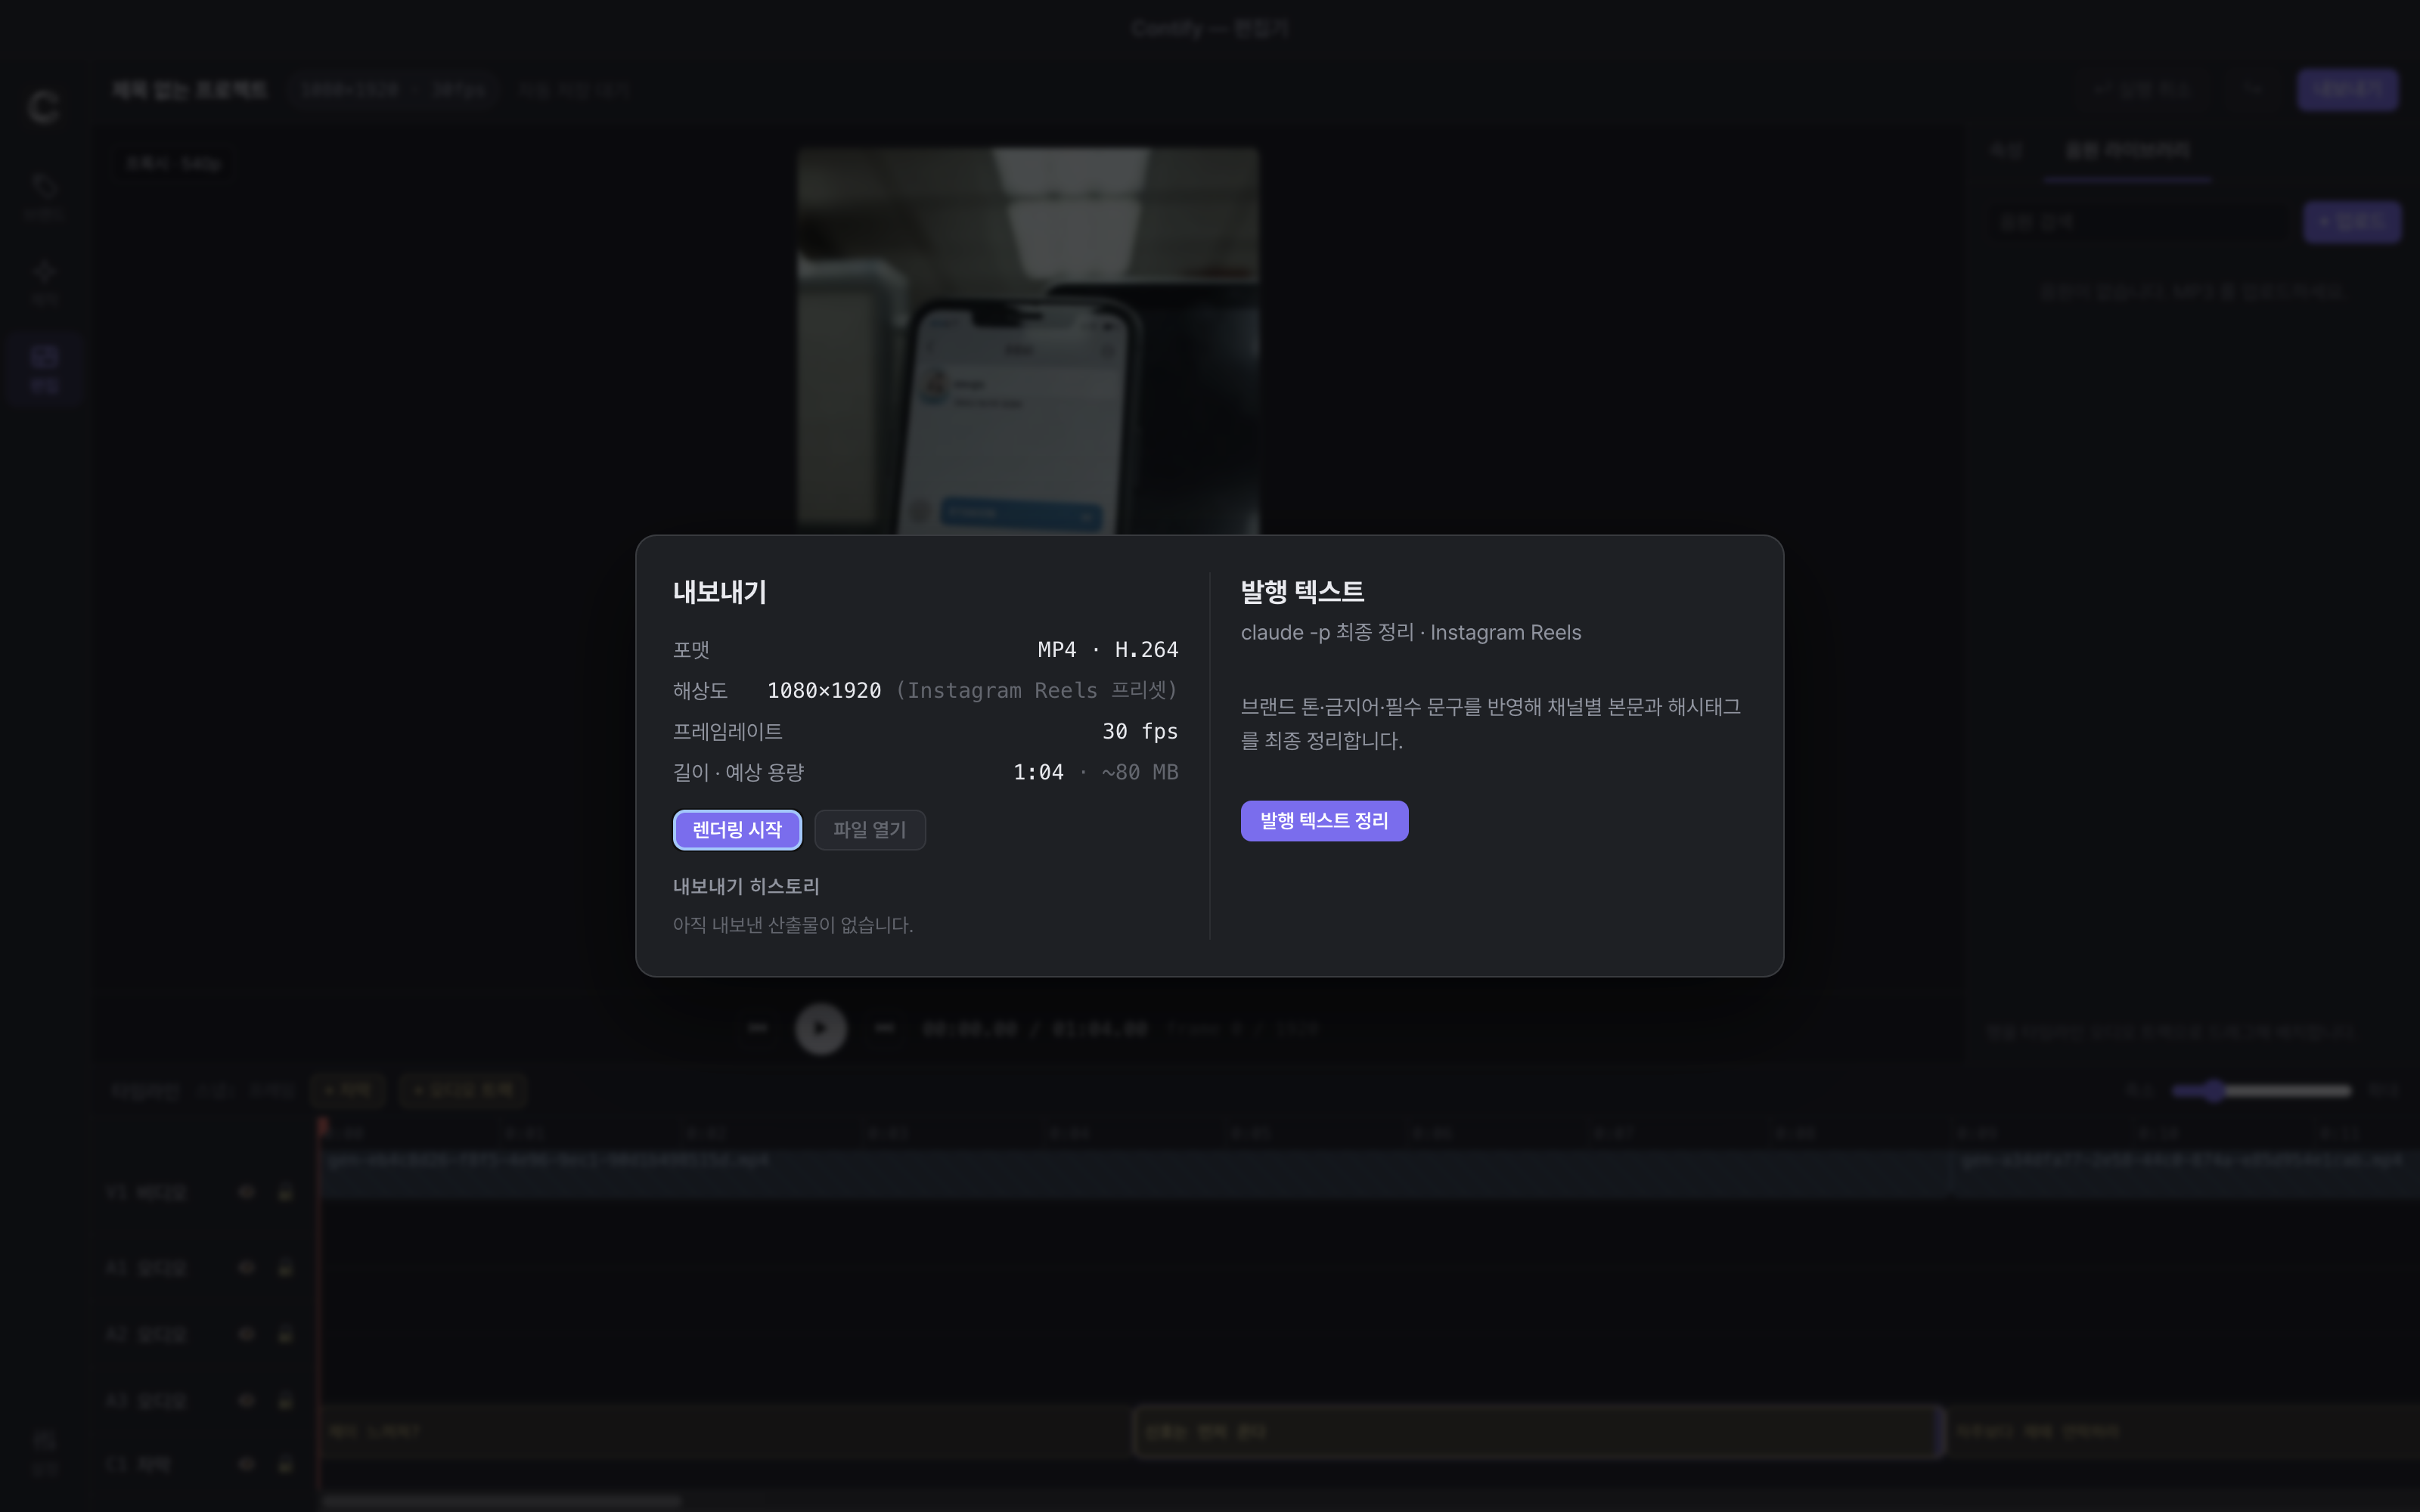Lock the V1 video track
This screenshot has height=1512, width=2420.
[285, 1192]
